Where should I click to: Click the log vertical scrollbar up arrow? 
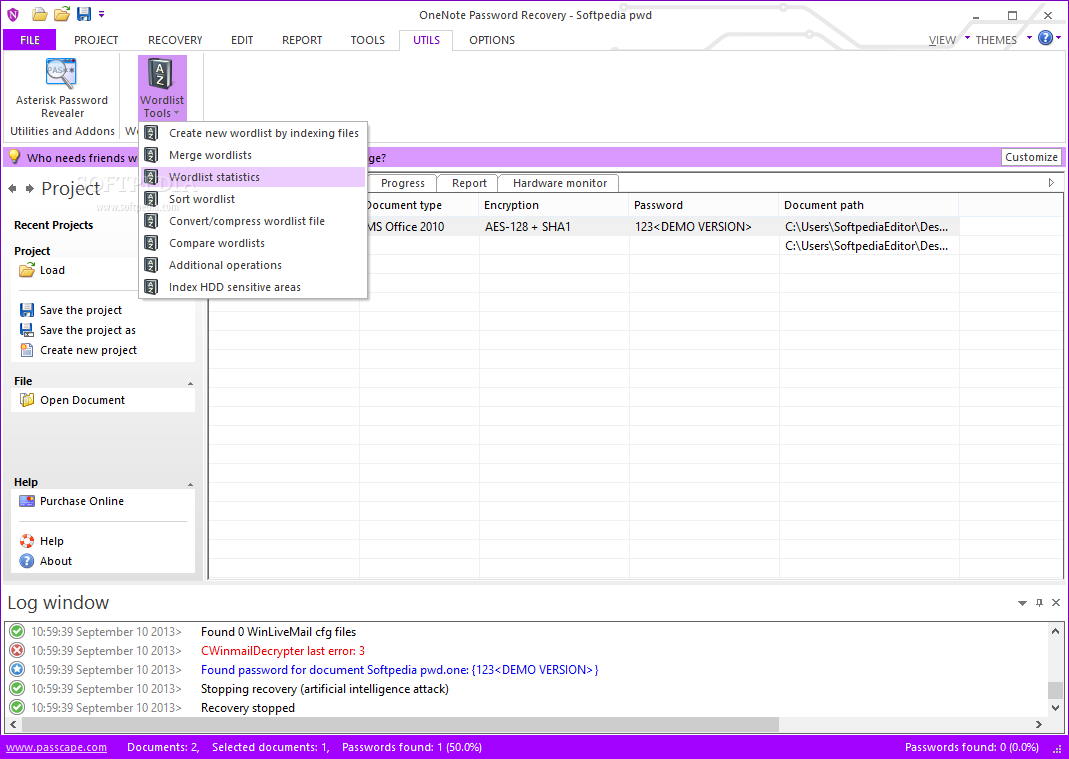coord(1055,631)
